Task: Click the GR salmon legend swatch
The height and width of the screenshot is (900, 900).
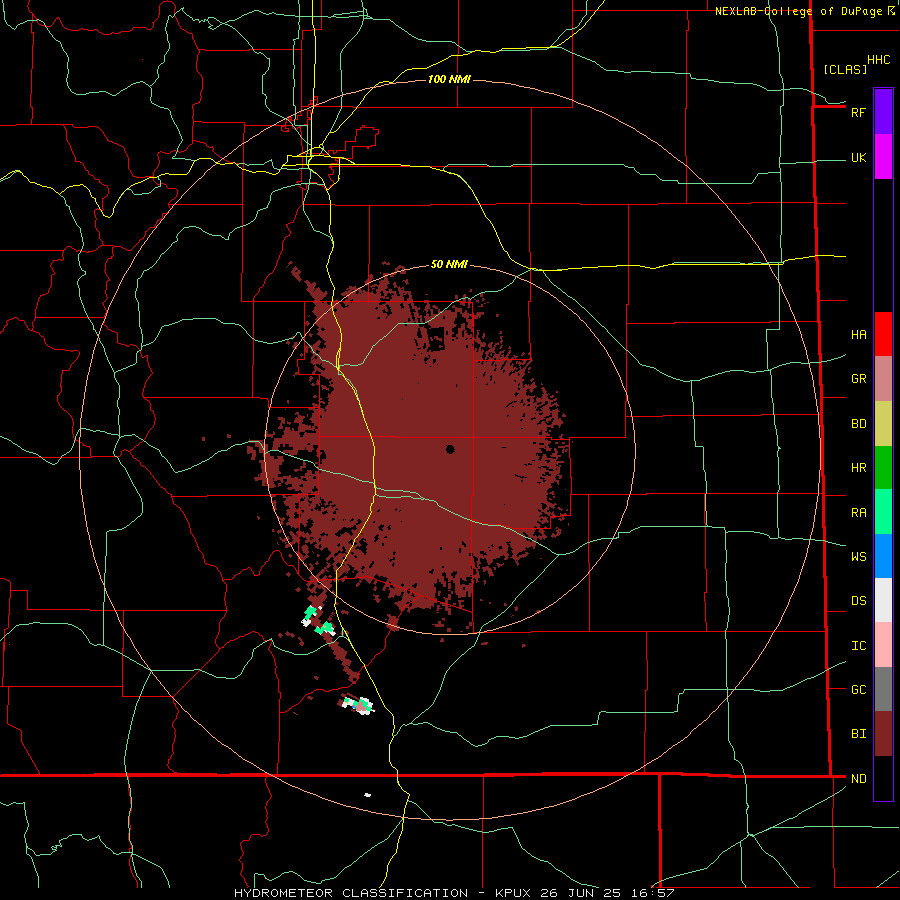Action: click(883, 379)
